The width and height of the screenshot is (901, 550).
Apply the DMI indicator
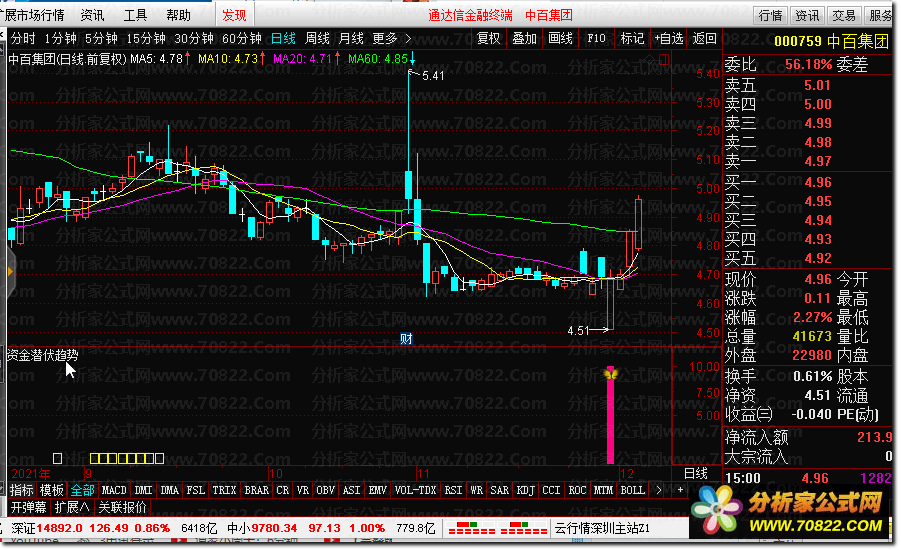click(143, 490)
